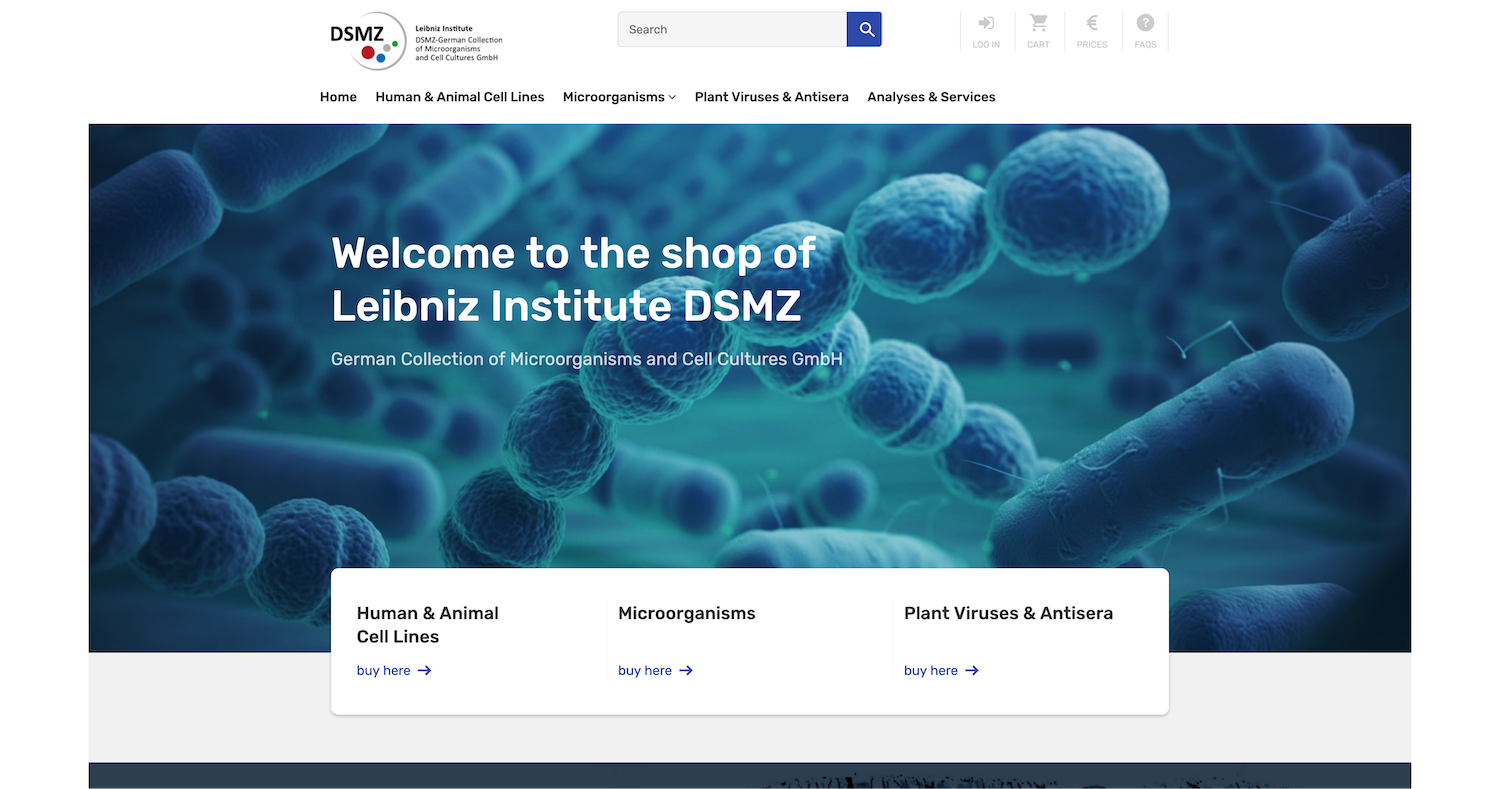The image size is (1500, 789).
Task: Open Human & Animal Cell Lines menu
Action: pyautogui.click(x=460, y=97)
